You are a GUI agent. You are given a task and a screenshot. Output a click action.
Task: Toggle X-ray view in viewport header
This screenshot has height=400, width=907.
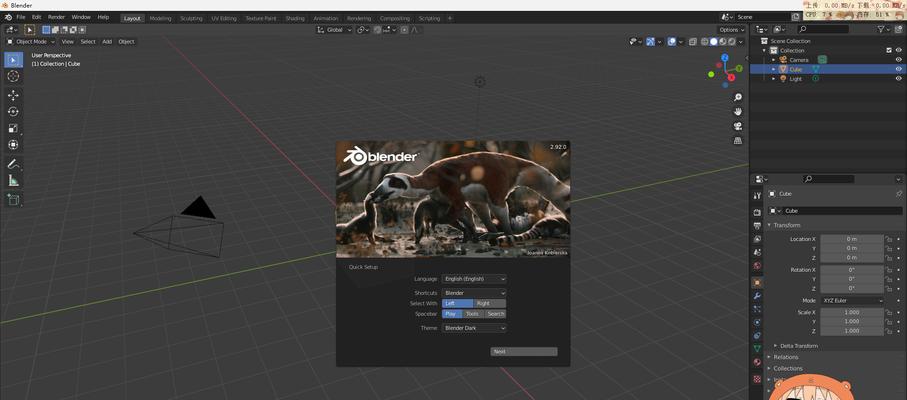point(692,42)
